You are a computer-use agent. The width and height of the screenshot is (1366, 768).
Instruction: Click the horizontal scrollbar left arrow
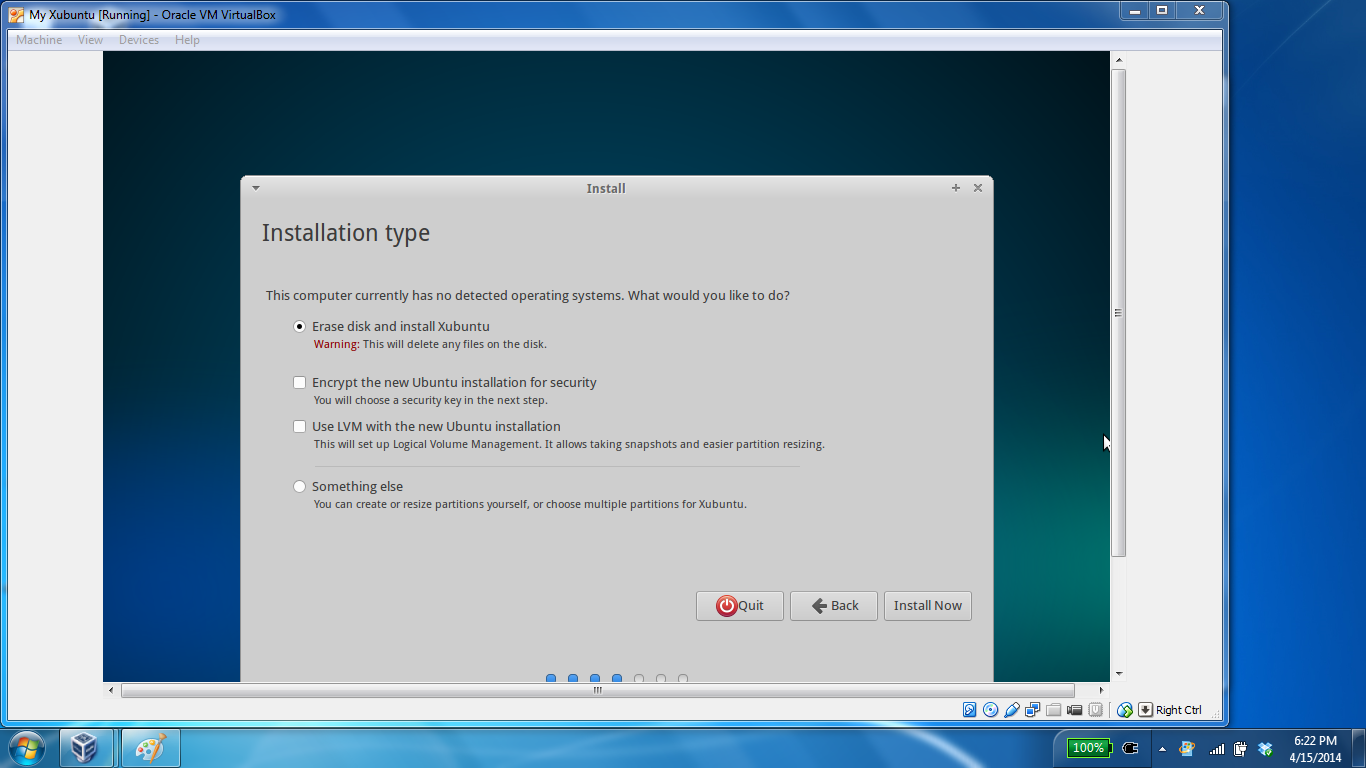pyautogui.click(x=111, y=690)
